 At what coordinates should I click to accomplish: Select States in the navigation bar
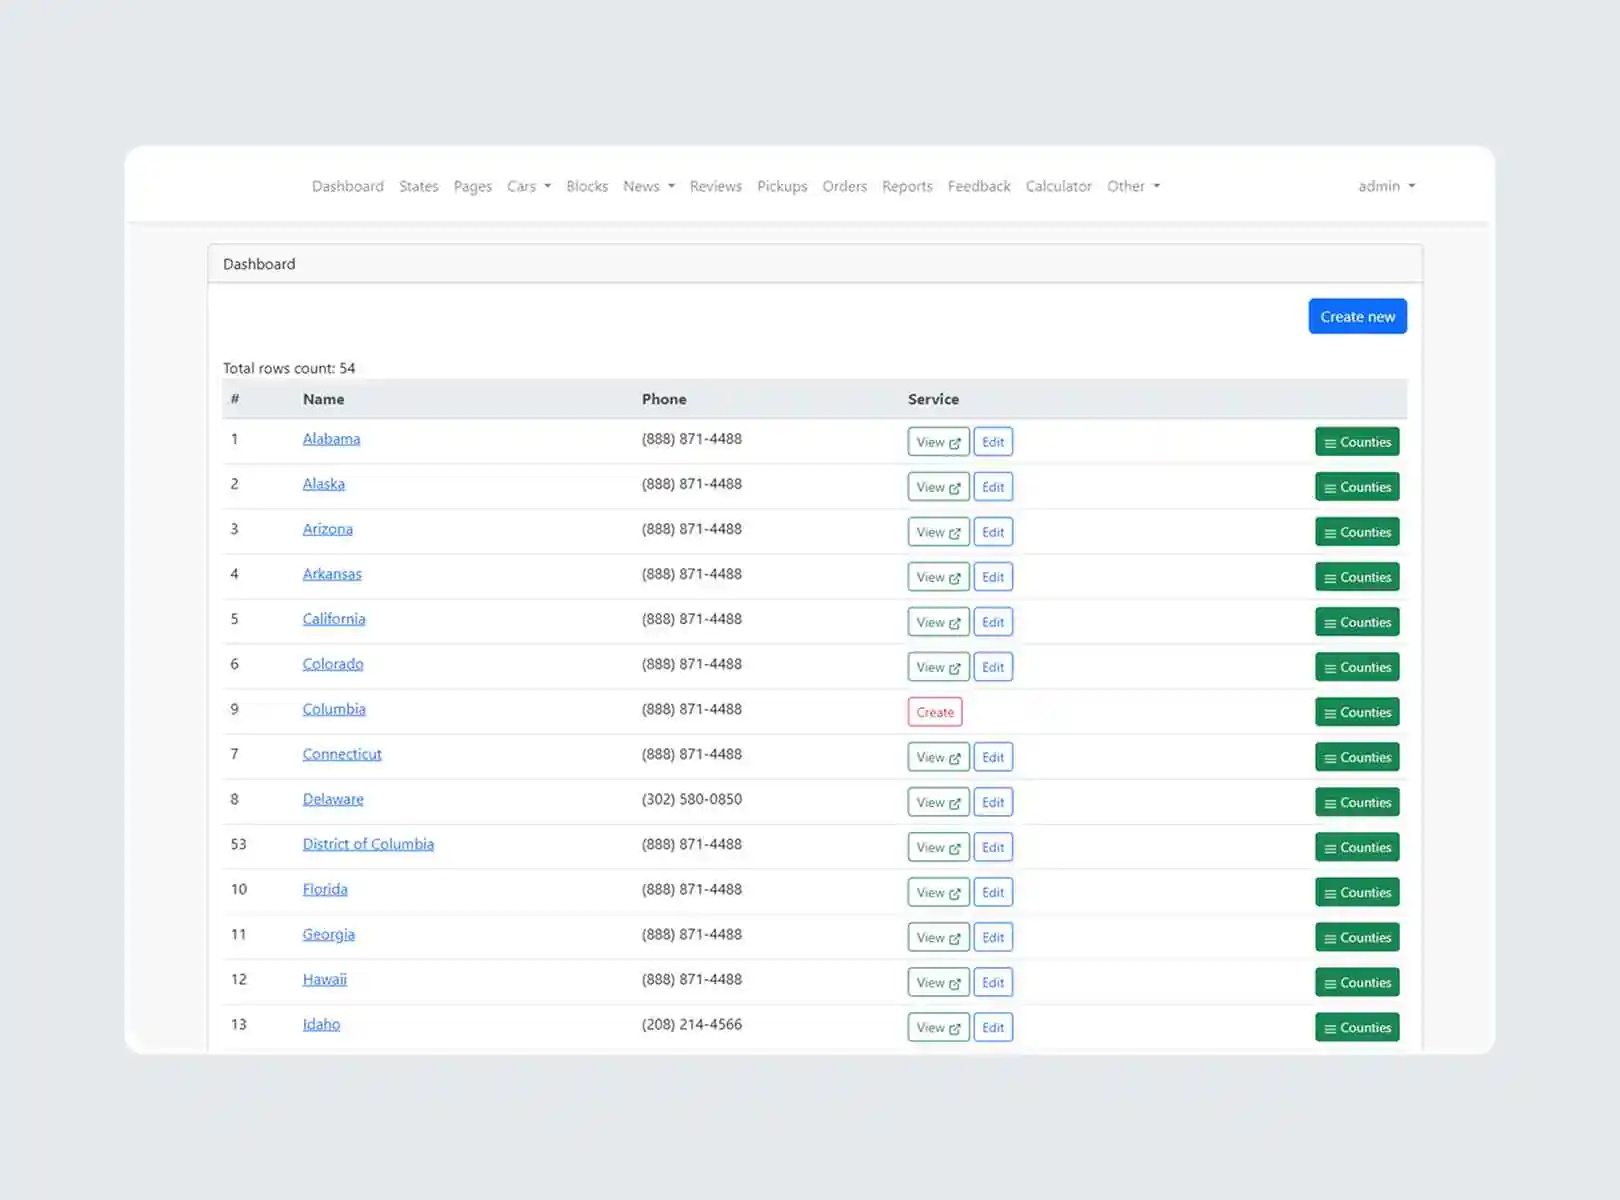point(418,186)
